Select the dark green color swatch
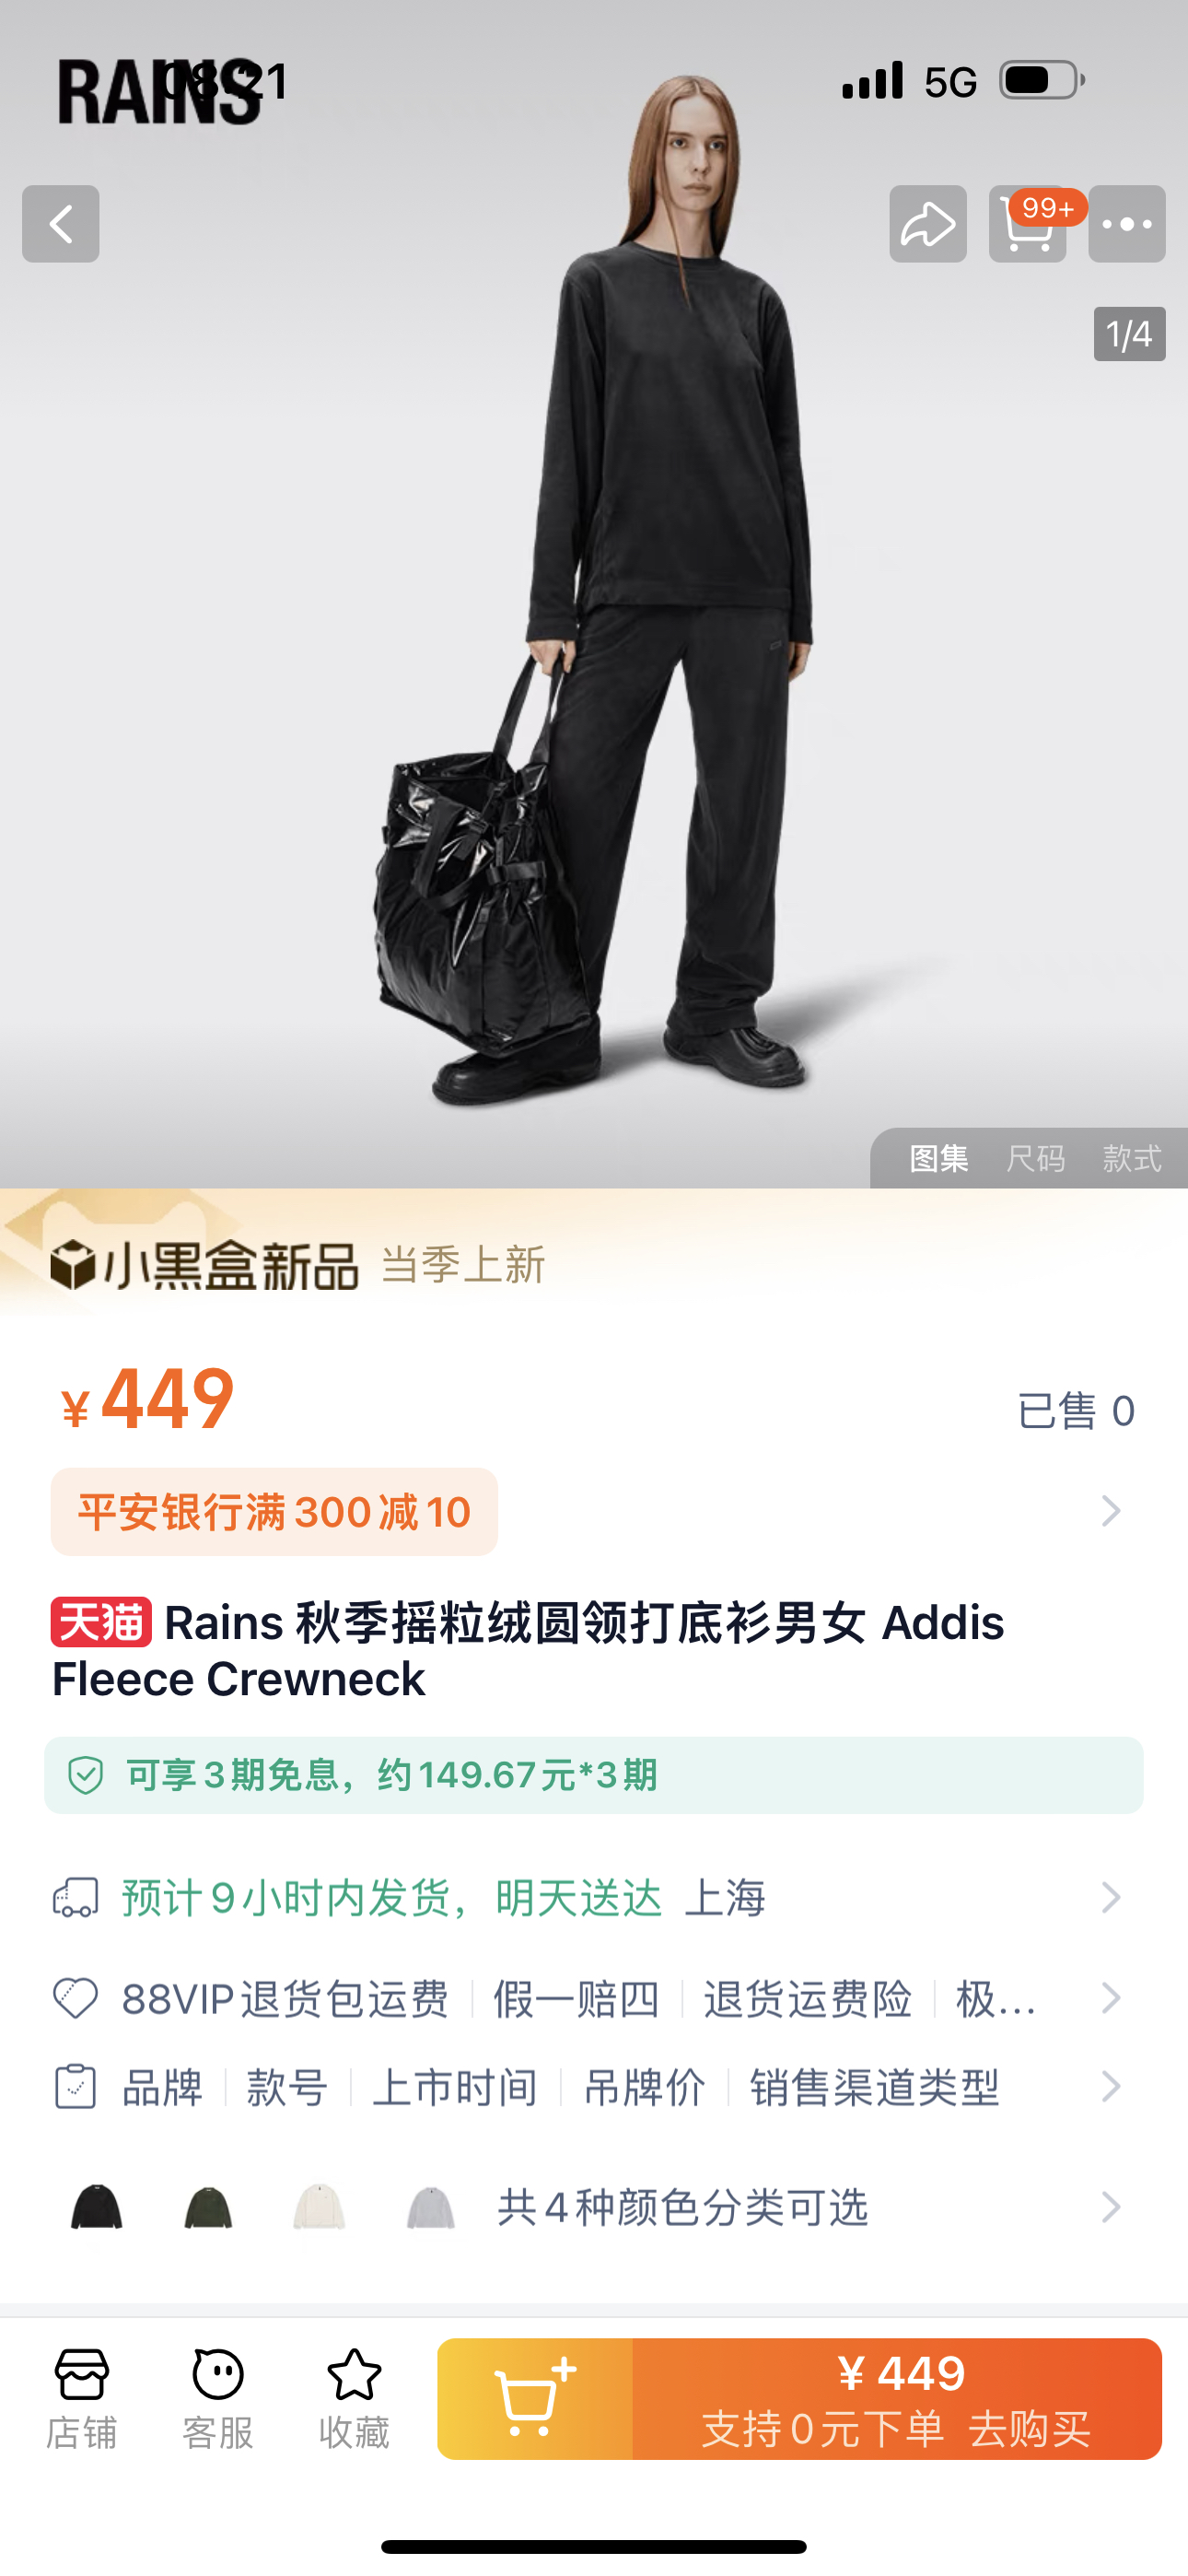This screenshot has width=1188, height=2576. coord(208,2206)
